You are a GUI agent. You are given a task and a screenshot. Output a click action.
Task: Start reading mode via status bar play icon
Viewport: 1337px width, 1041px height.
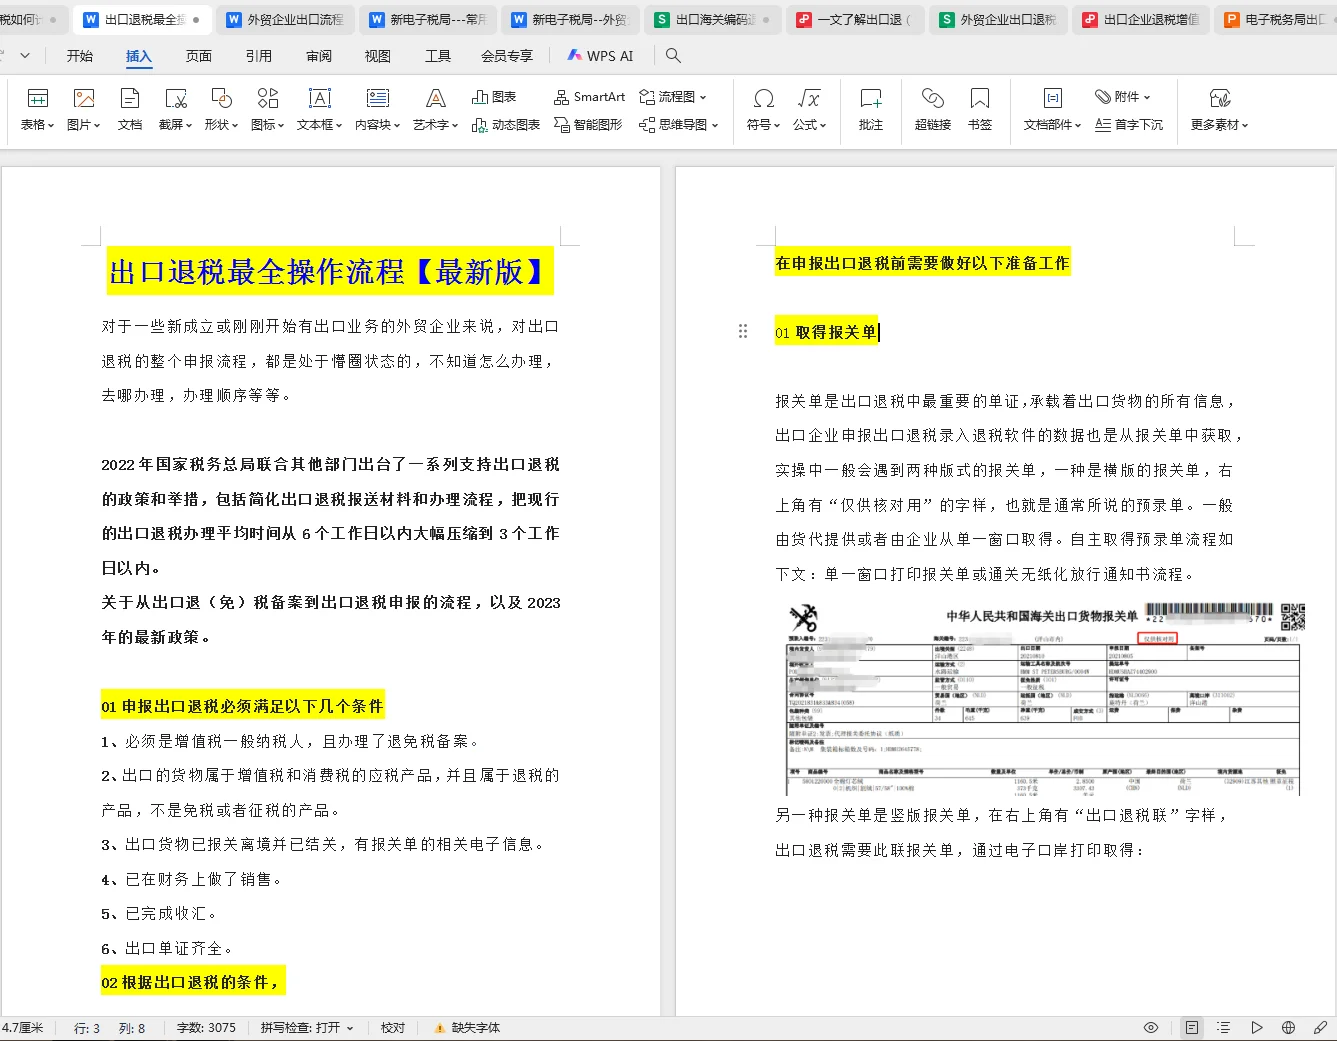[1257, 1026]
